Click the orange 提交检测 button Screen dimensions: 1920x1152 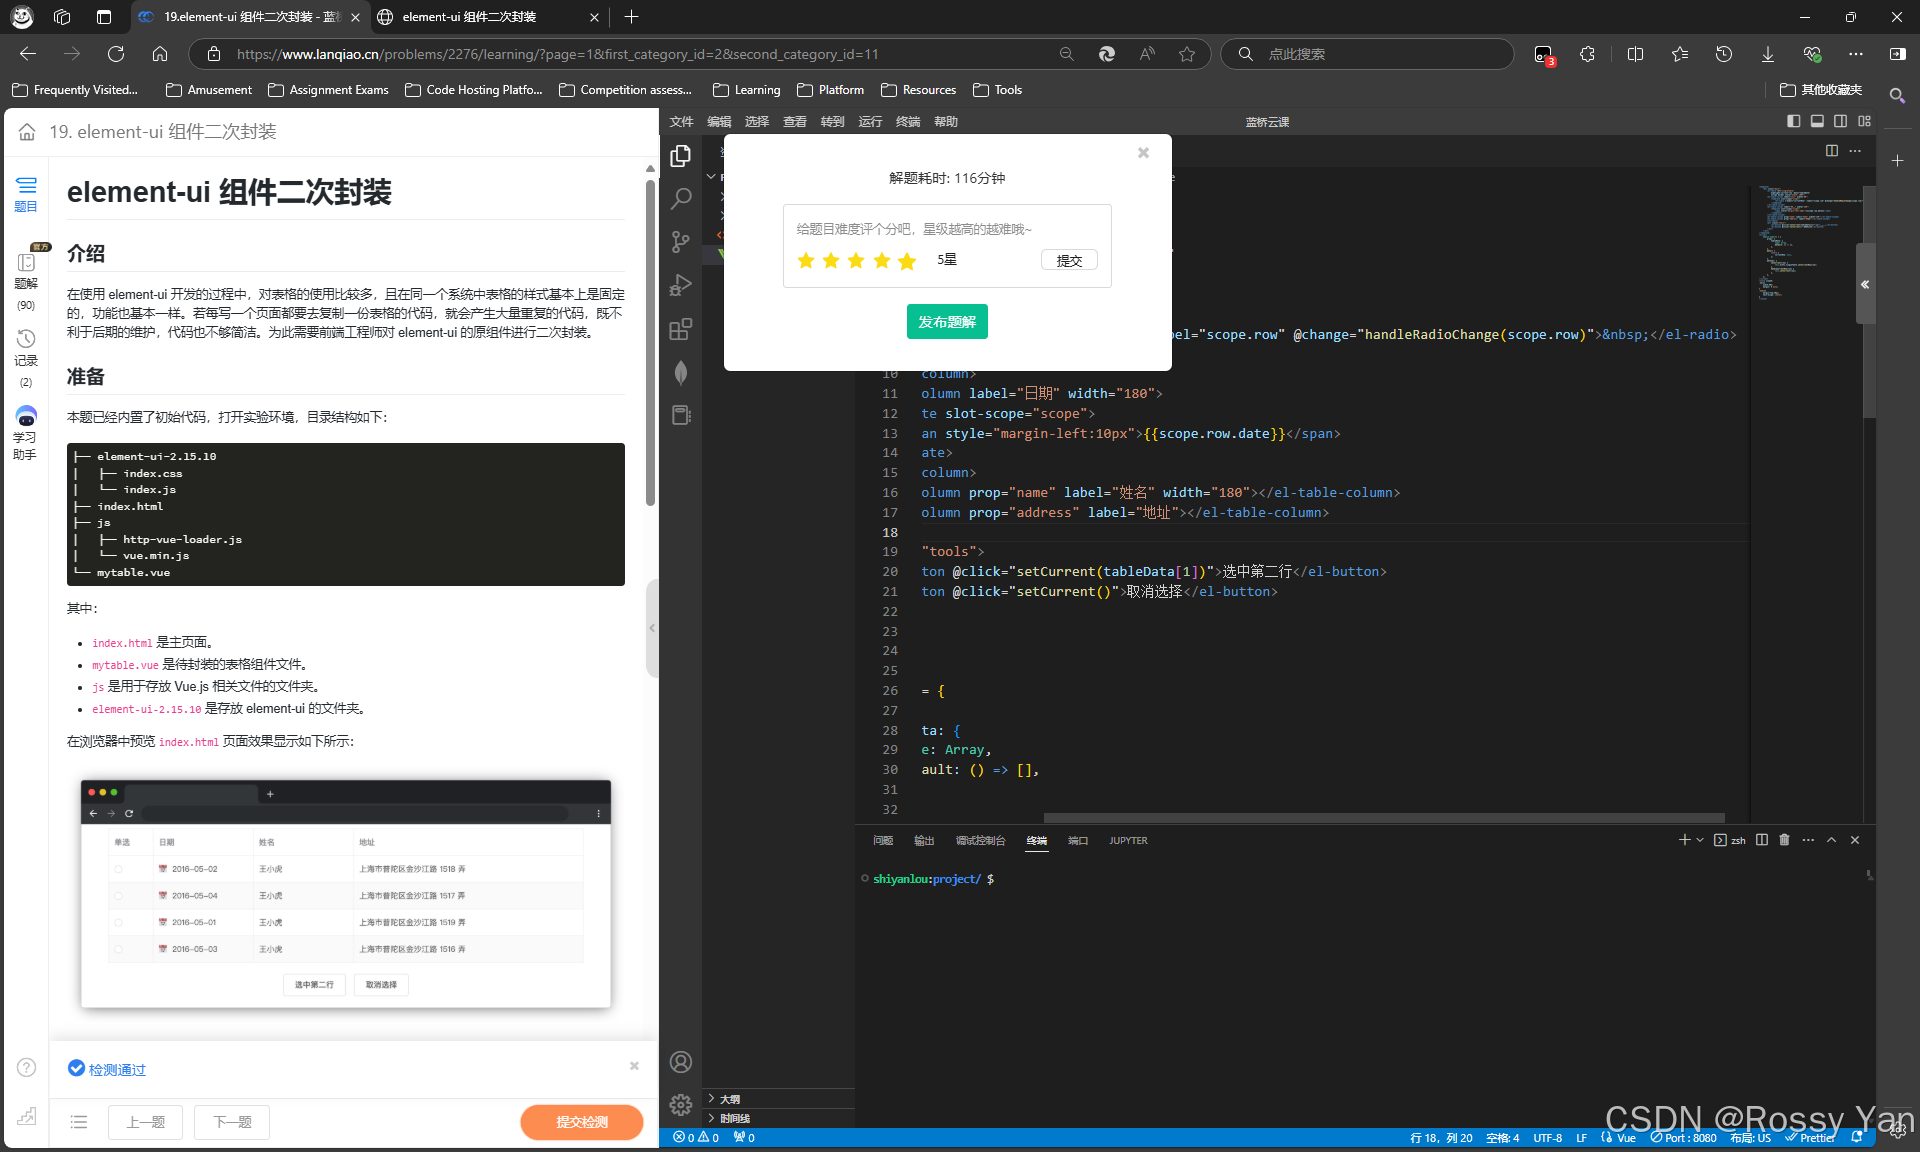coord(581,1122)
